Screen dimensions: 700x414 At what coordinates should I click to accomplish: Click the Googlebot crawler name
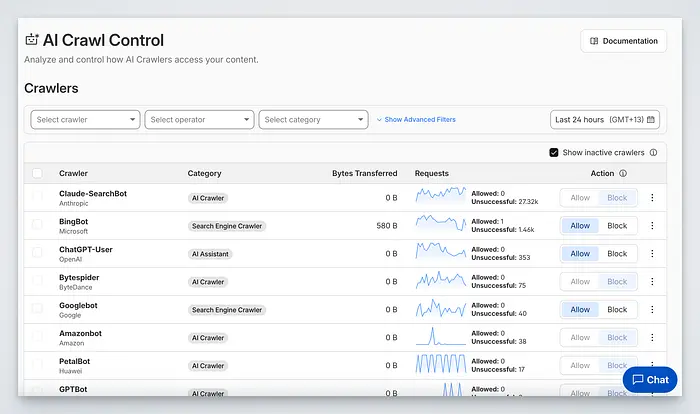click(x=78, y=305)
